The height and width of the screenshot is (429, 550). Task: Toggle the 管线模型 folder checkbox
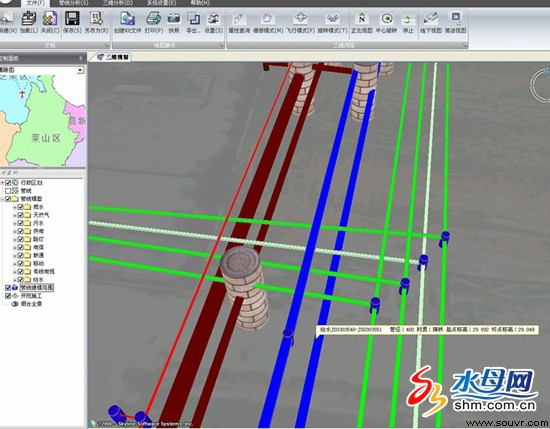[x=8, y=199]
